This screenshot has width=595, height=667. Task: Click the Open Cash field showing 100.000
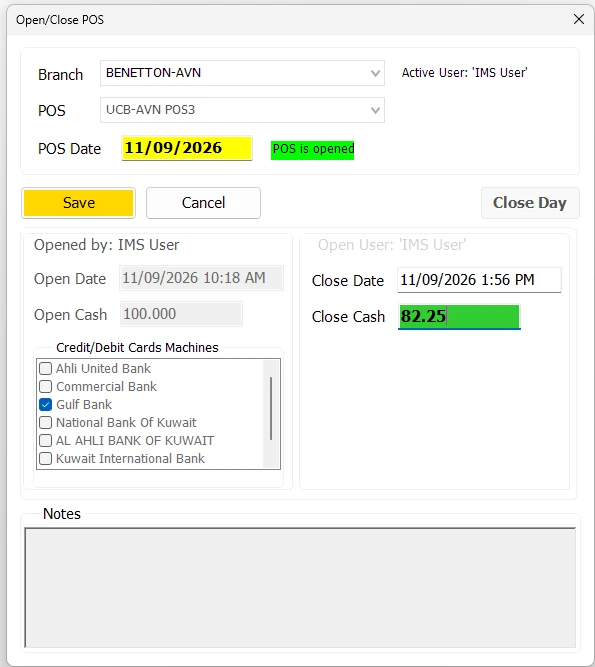point(181,314)
